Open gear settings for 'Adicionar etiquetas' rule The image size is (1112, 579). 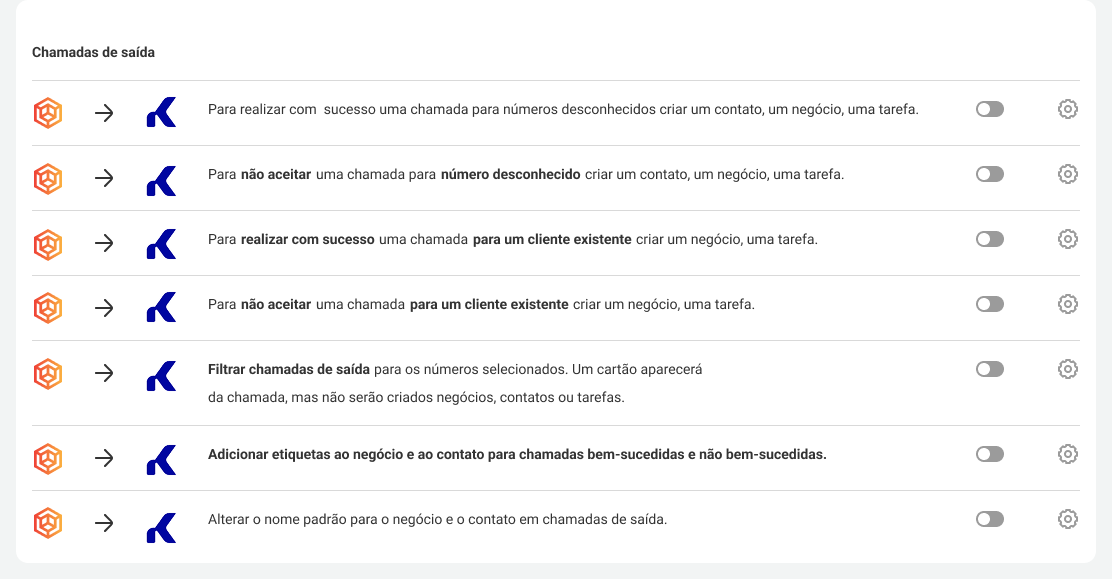1067,454
